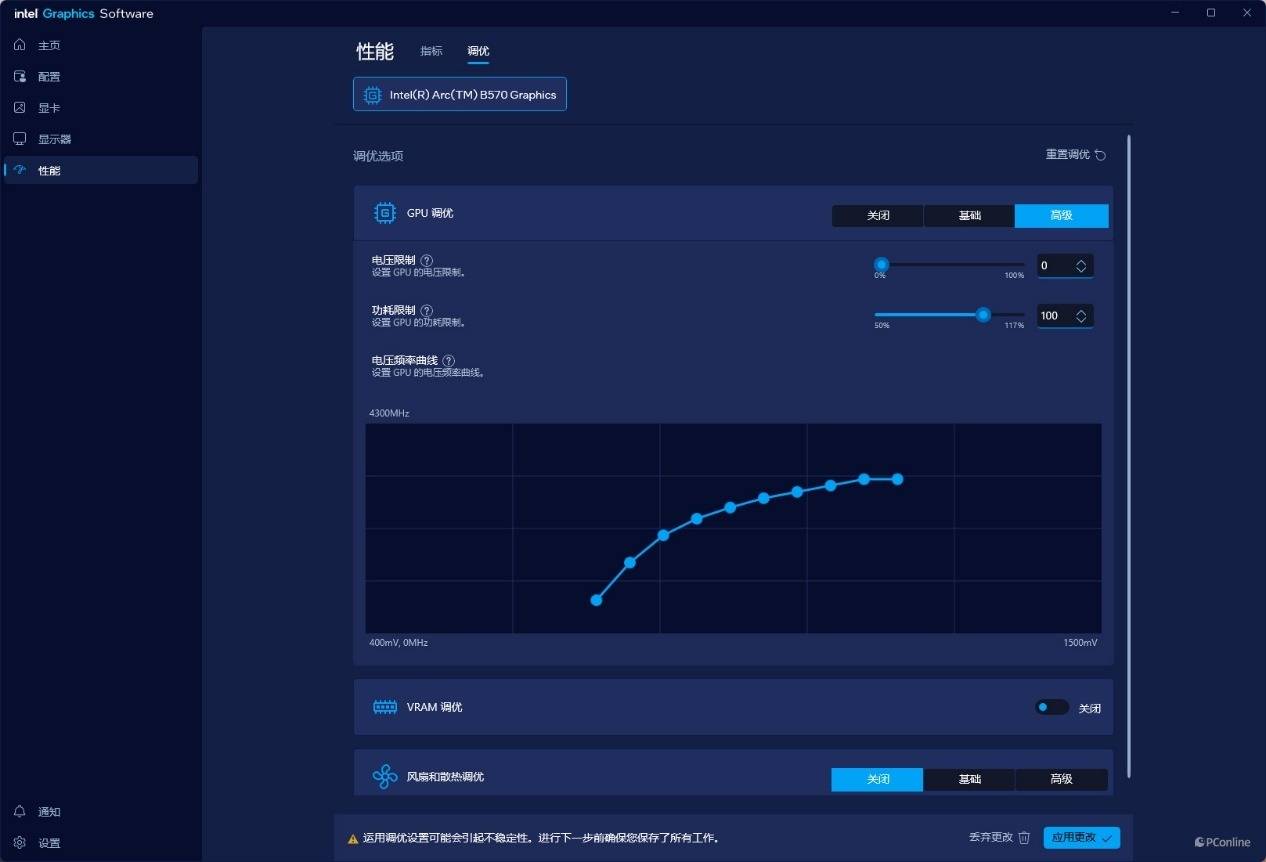Viewport: 1266px width, 862px height.
Task: Set GPU 调优 mode to 高级
Action: point(1061,216)
